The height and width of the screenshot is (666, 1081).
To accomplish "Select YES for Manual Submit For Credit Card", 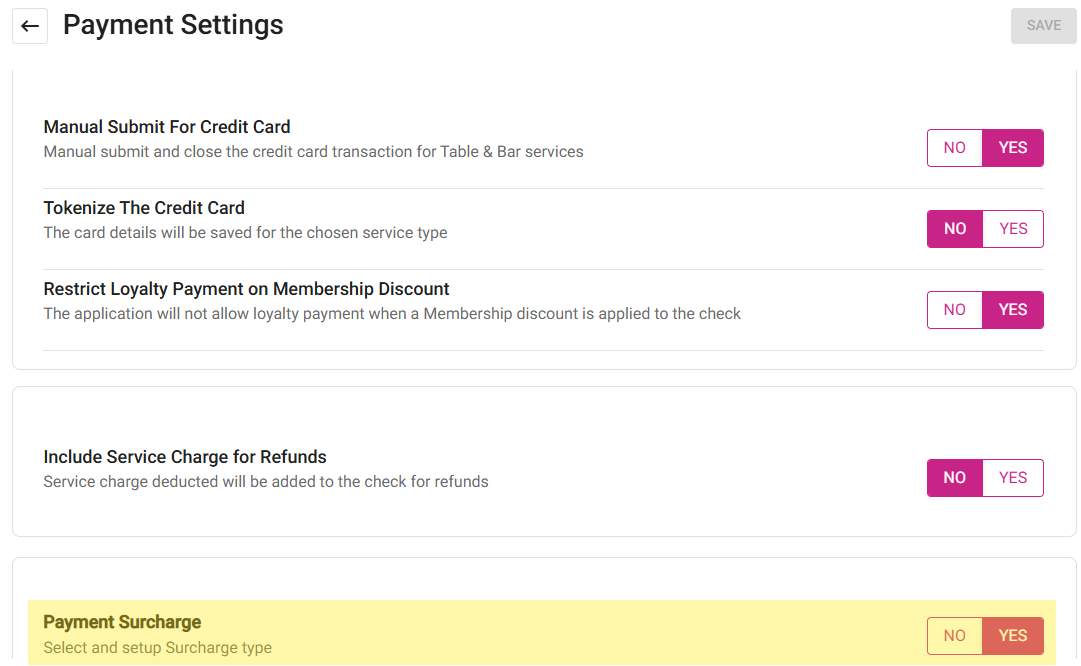I will tap(1013, 148).
